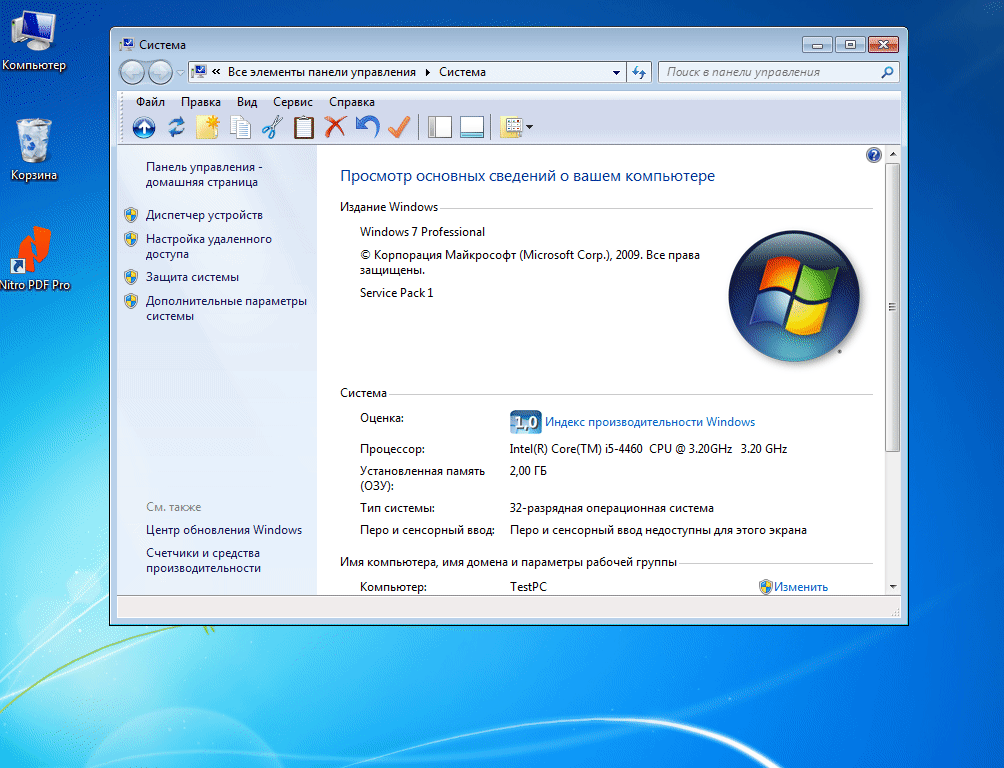Open the Файл menu
The height and width of the screenshot is (768, 1004).
(150, 102)
